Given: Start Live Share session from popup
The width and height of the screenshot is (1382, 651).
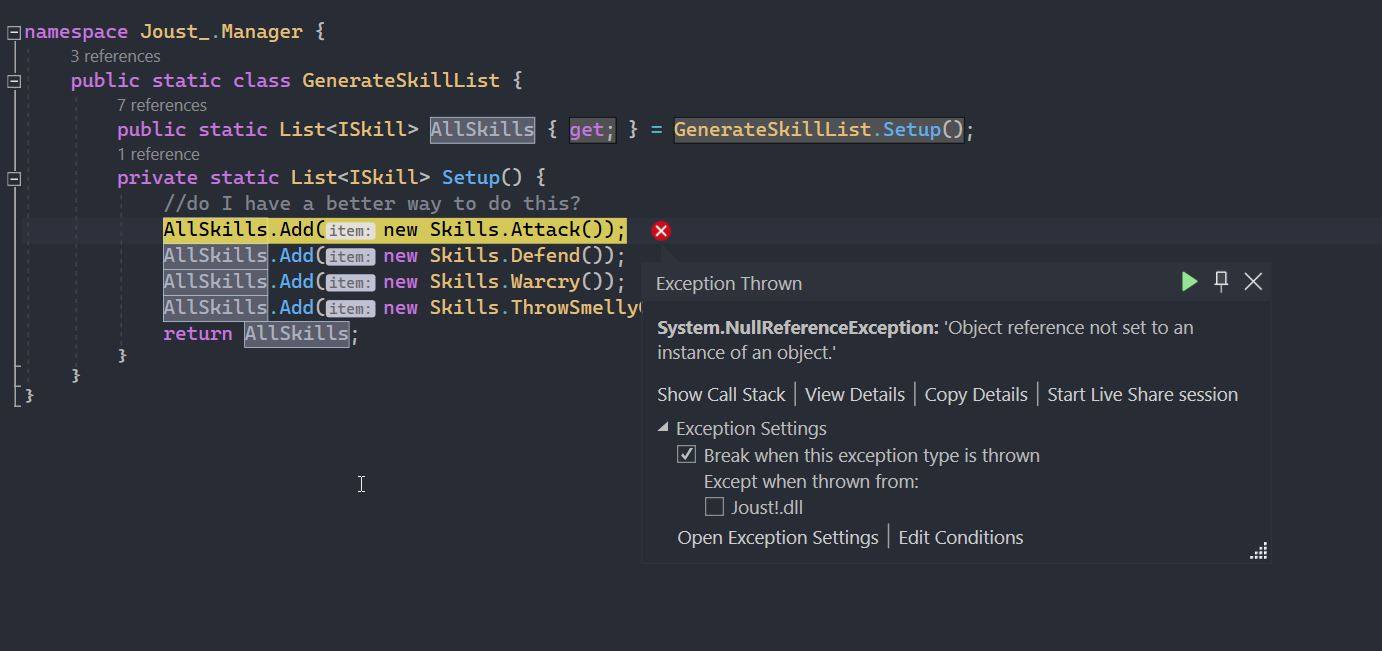Looking at the screenshot, I should click(x=1142, y=395).
